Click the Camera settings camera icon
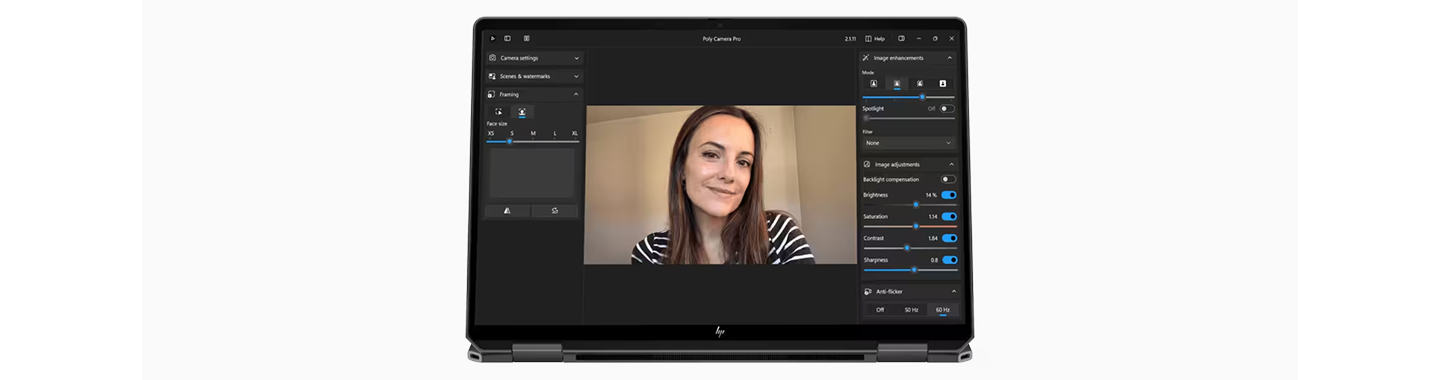The width and height of the screenshot is (1440, 380). pos(492,58)
